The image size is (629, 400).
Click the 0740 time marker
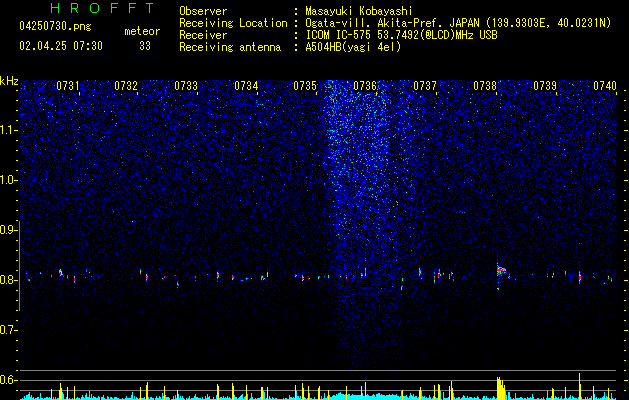point(605,86)
